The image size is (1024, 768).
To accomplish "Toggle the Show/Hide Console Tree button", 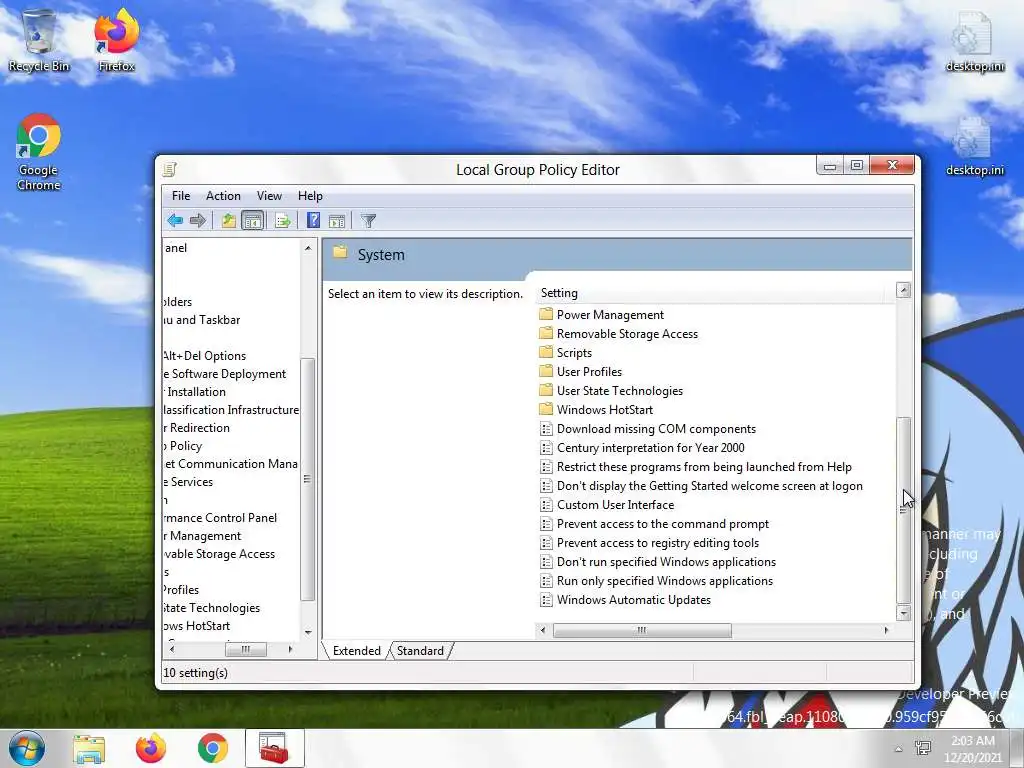I will [x=252, y=221].
